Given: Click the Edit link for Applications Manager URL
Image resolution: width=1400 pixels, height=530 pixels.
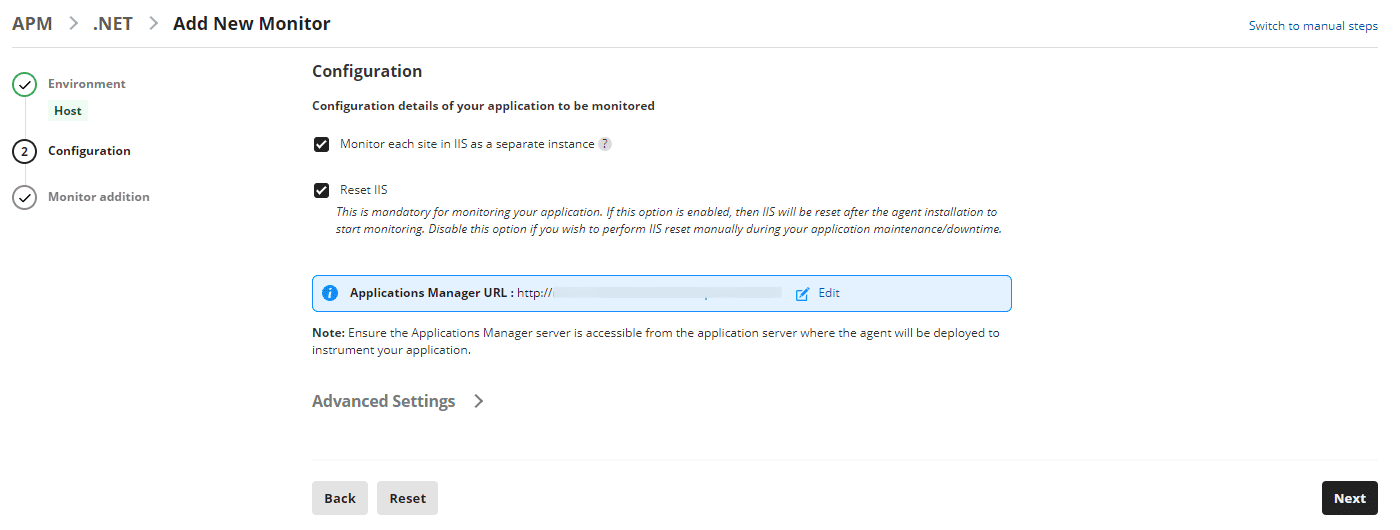Looking at the screenshot, I should click(829, 293).
